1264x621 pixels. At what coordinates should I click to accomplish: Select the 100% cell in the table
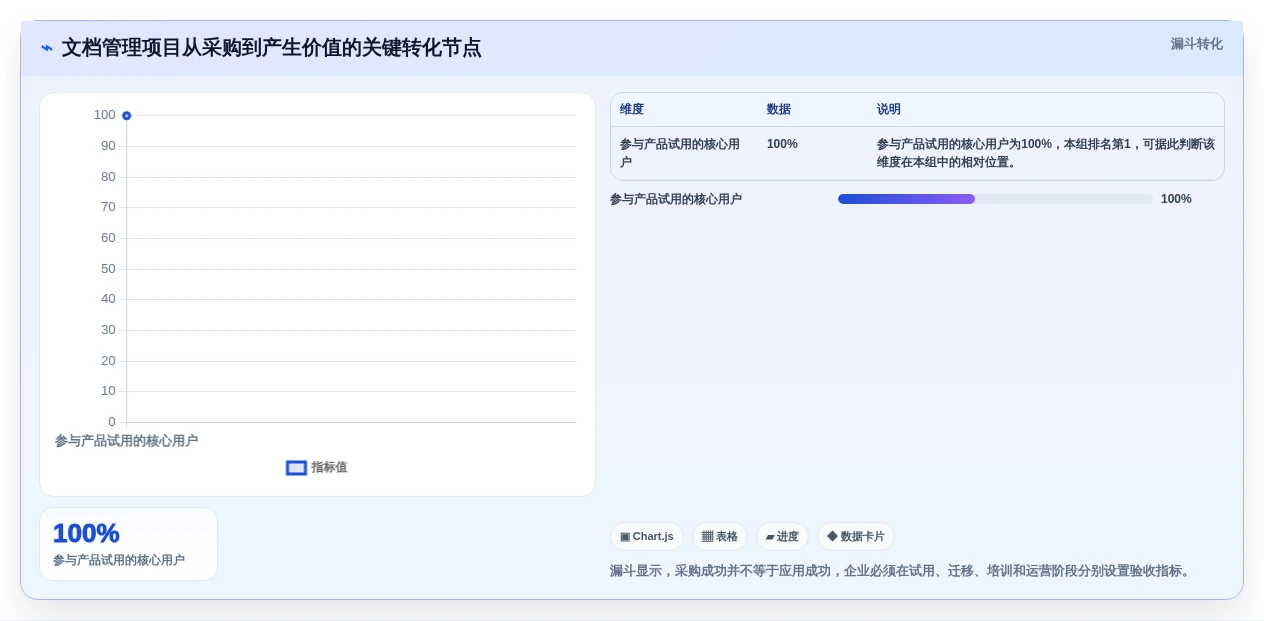(782, 144)
